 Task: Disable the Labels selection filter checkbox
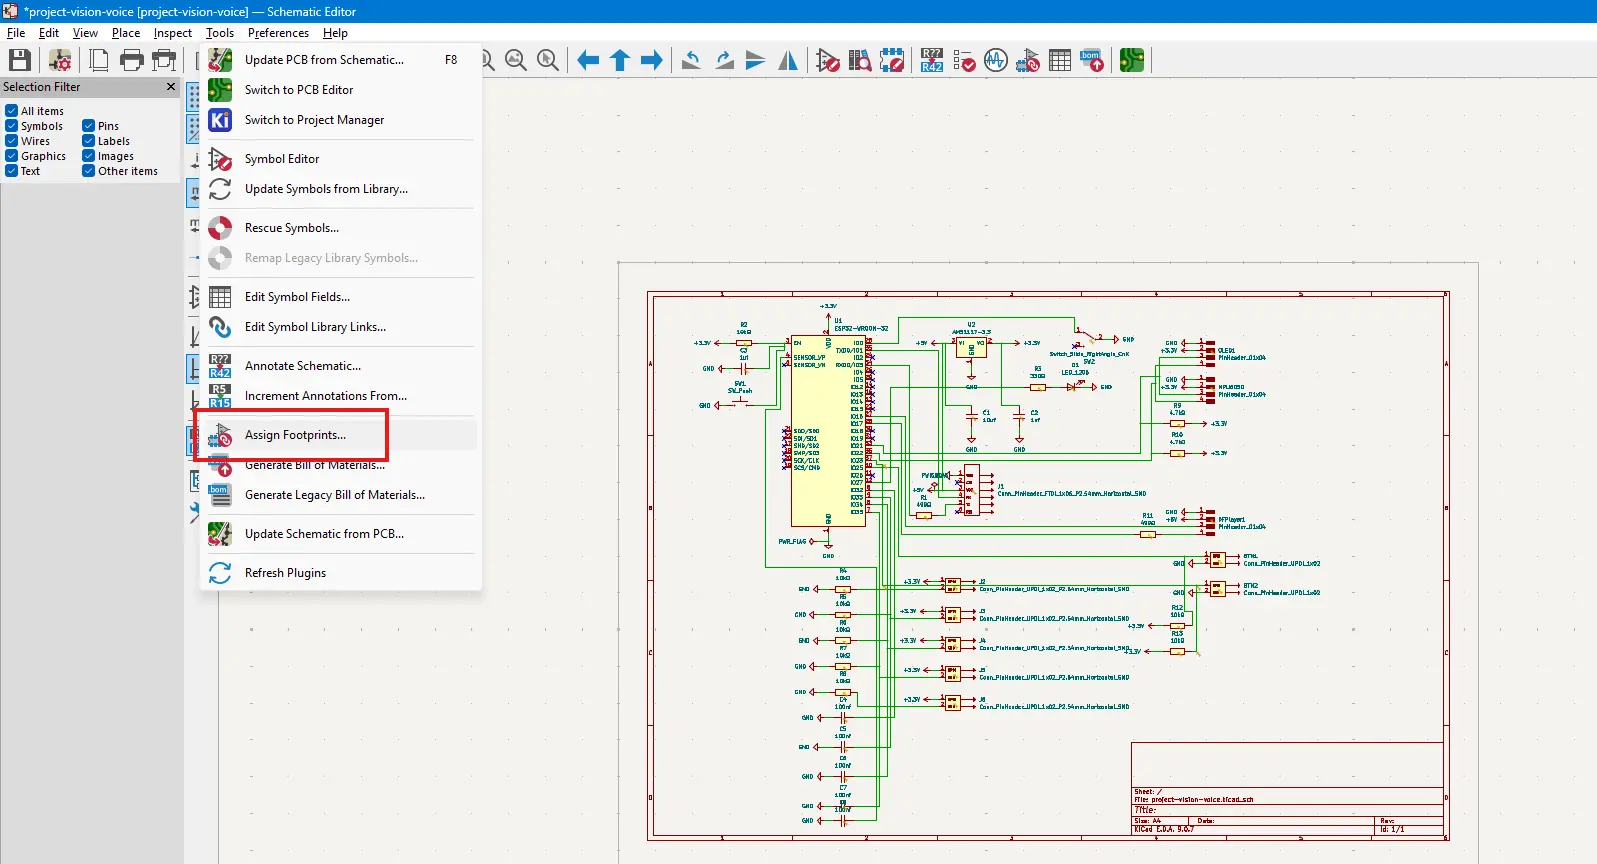(89, 141)
